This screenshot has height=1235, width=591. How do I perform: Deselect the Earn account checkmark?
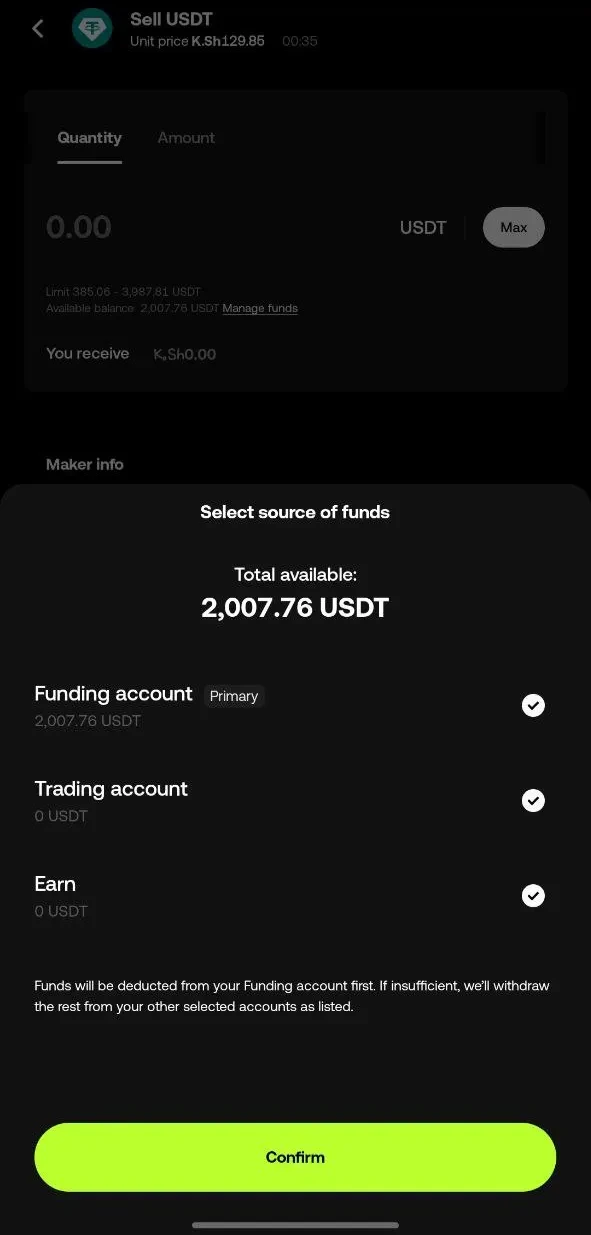point(533,895)
